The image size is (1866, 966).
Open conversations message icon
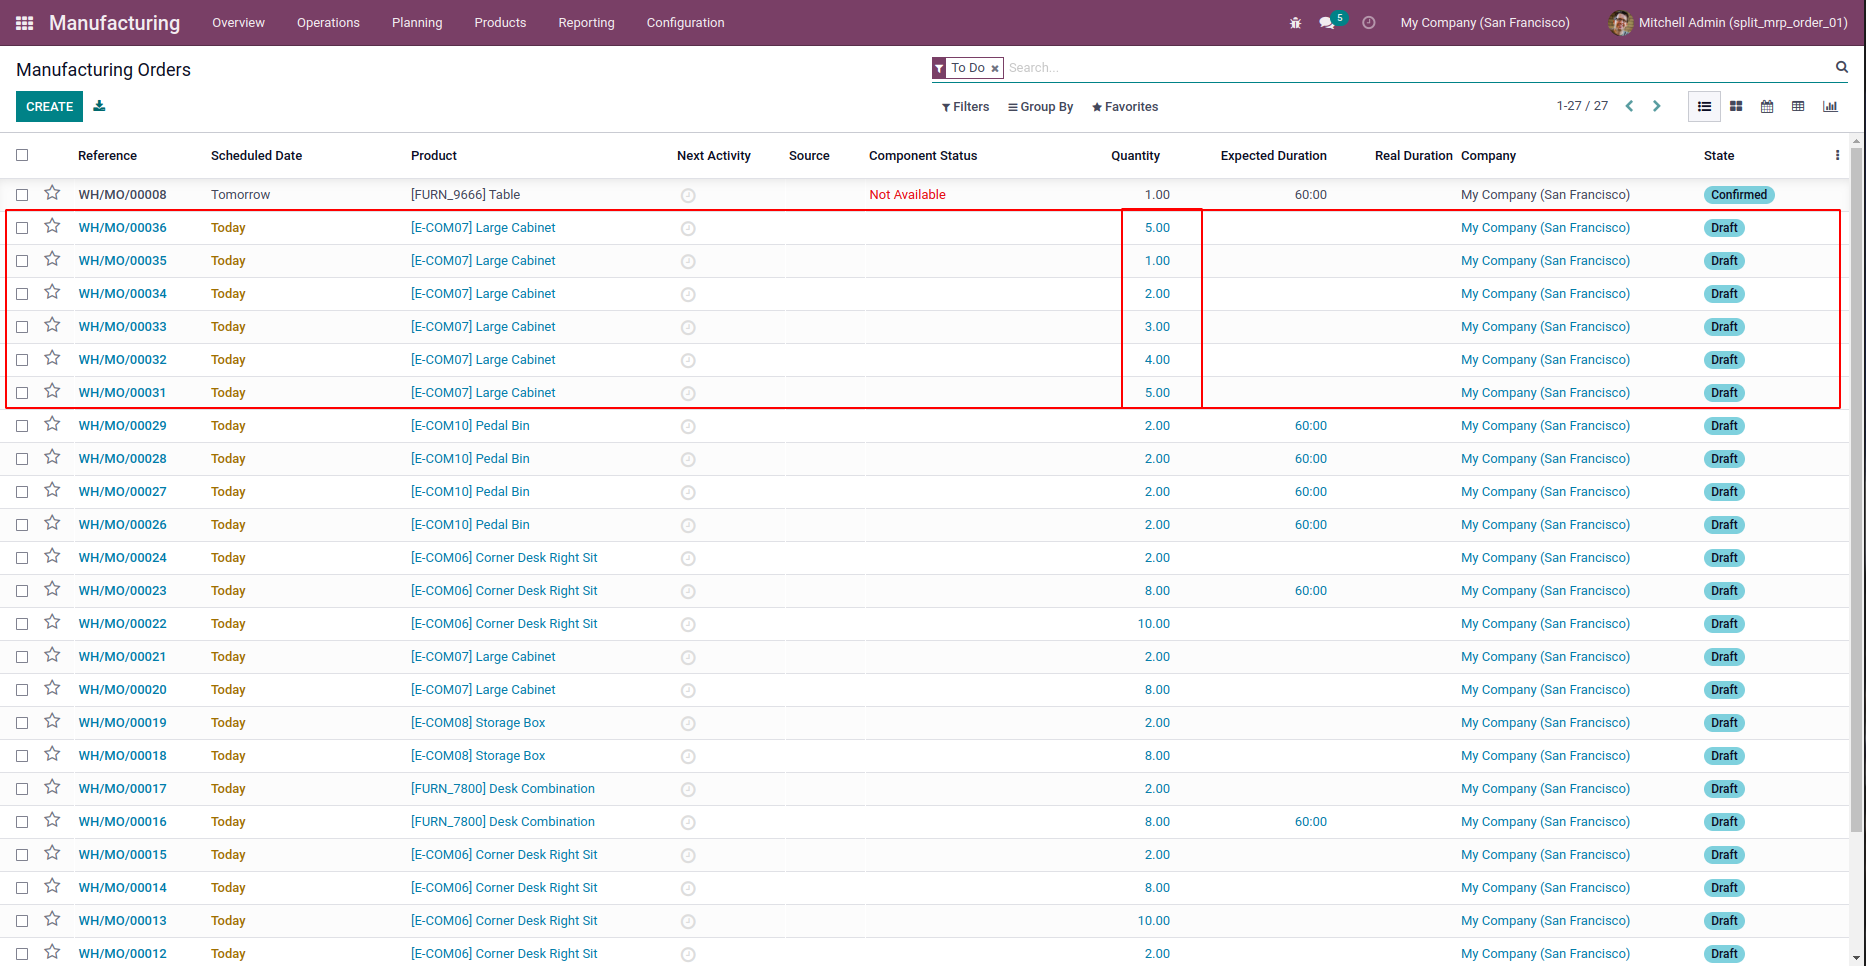1327,23
